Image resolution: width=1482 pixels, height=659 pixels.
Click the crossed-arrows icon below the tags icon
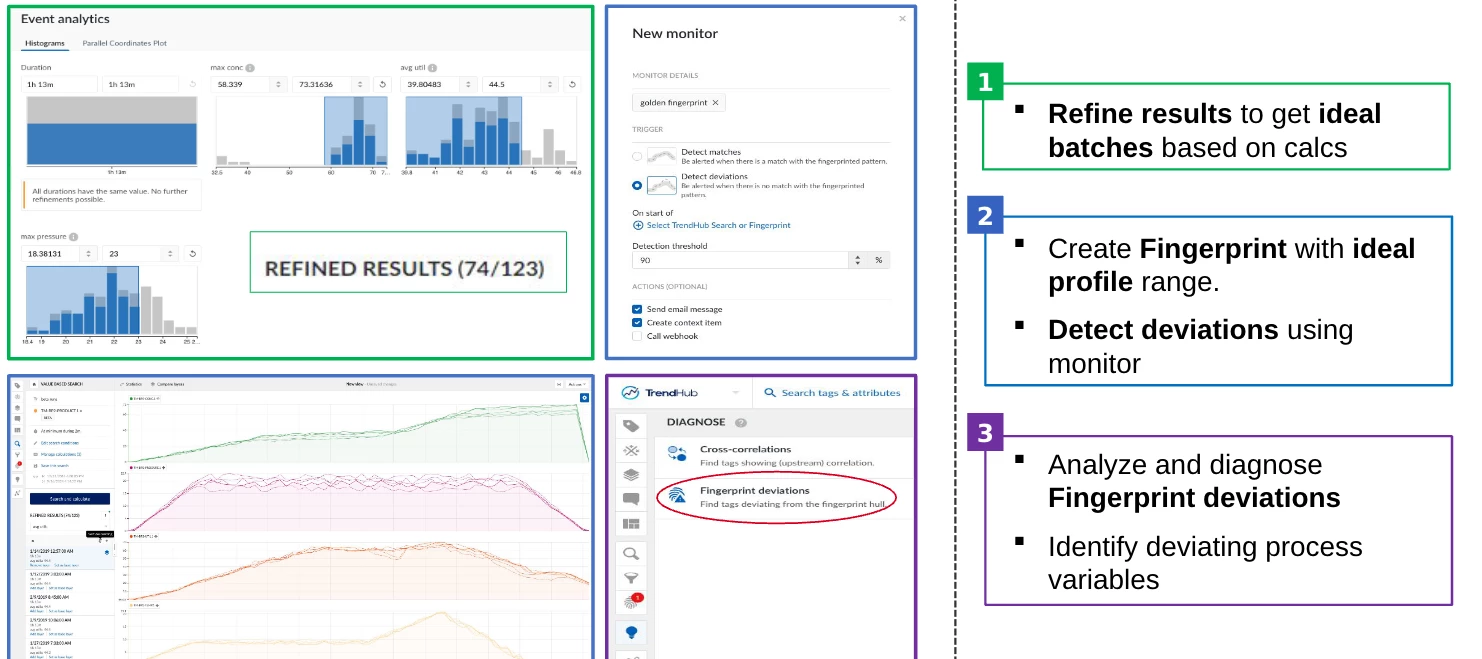(x=631, y=450)
